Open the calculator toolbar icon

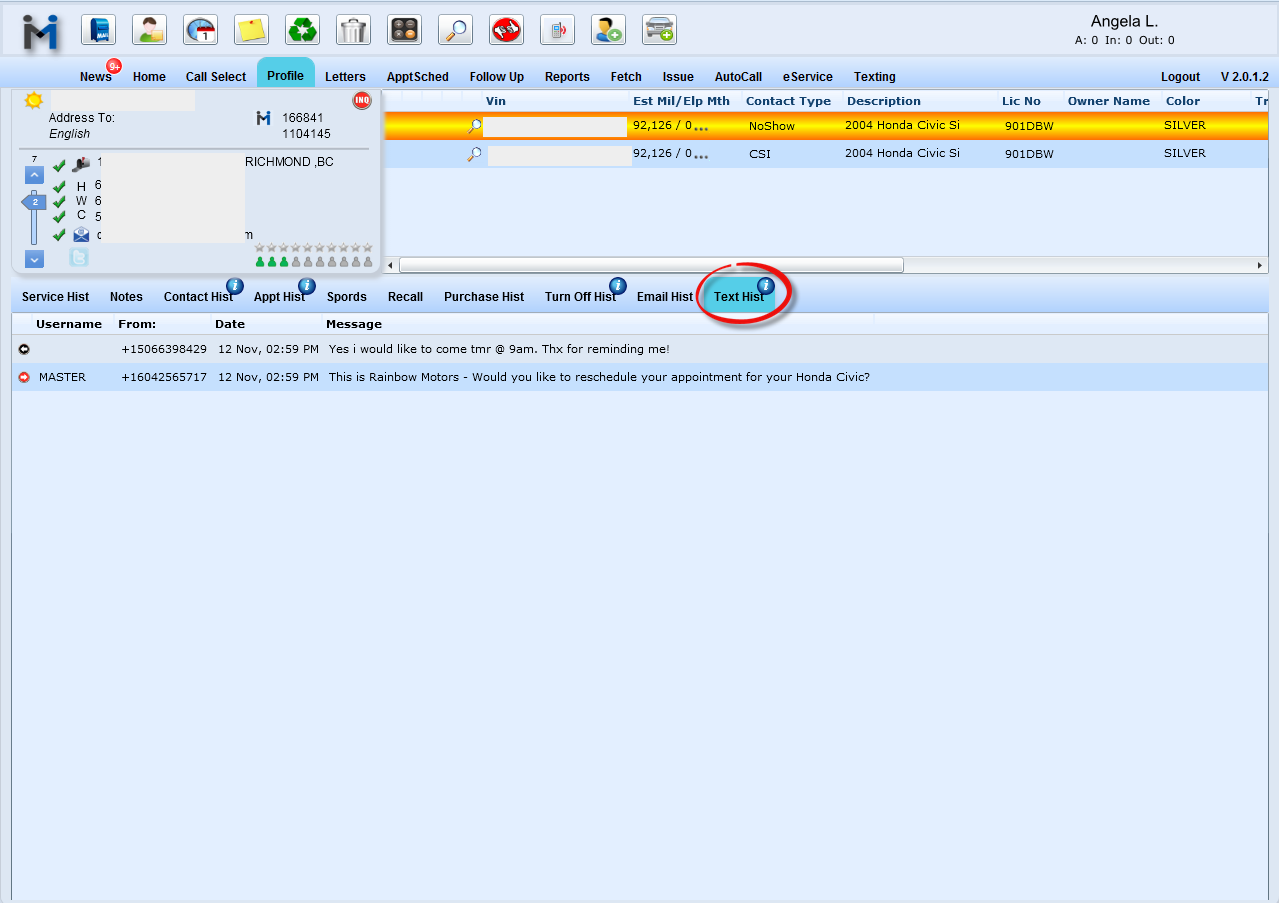404,30
